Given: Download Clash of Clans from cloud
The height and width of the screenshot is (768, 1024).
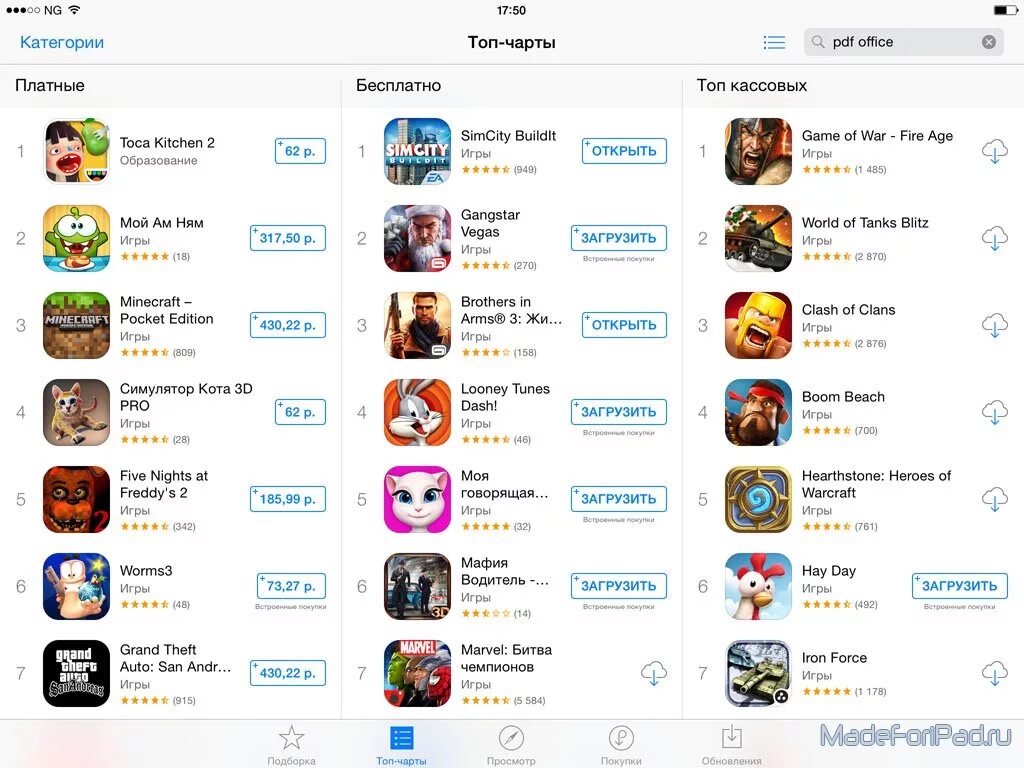Looking at the screenshot, I should pyautogui.click(x=995, y=325).
